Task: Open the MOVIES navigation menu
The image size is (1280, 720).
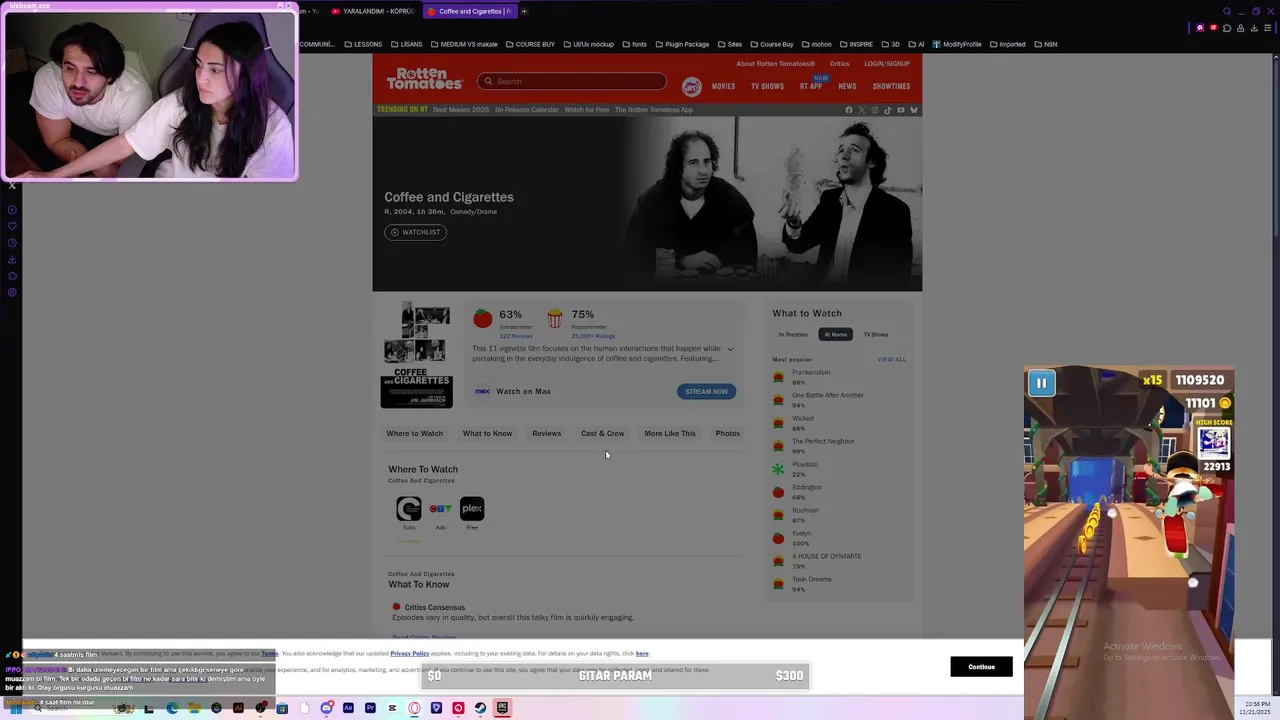Action: tap(723, 86)
